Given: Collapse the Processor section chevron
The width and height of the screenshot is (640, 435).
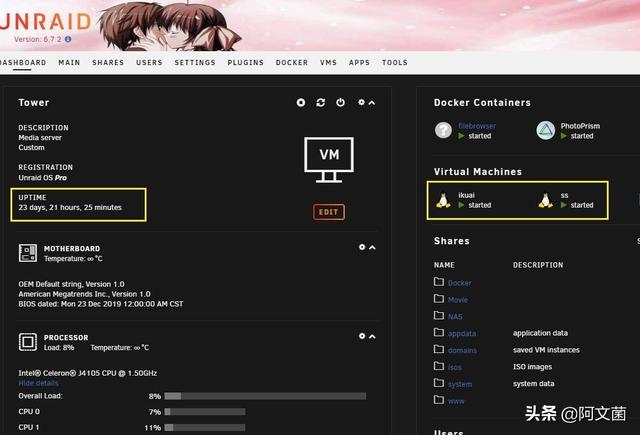Looking at the screenshot, I should coord(372,336).
